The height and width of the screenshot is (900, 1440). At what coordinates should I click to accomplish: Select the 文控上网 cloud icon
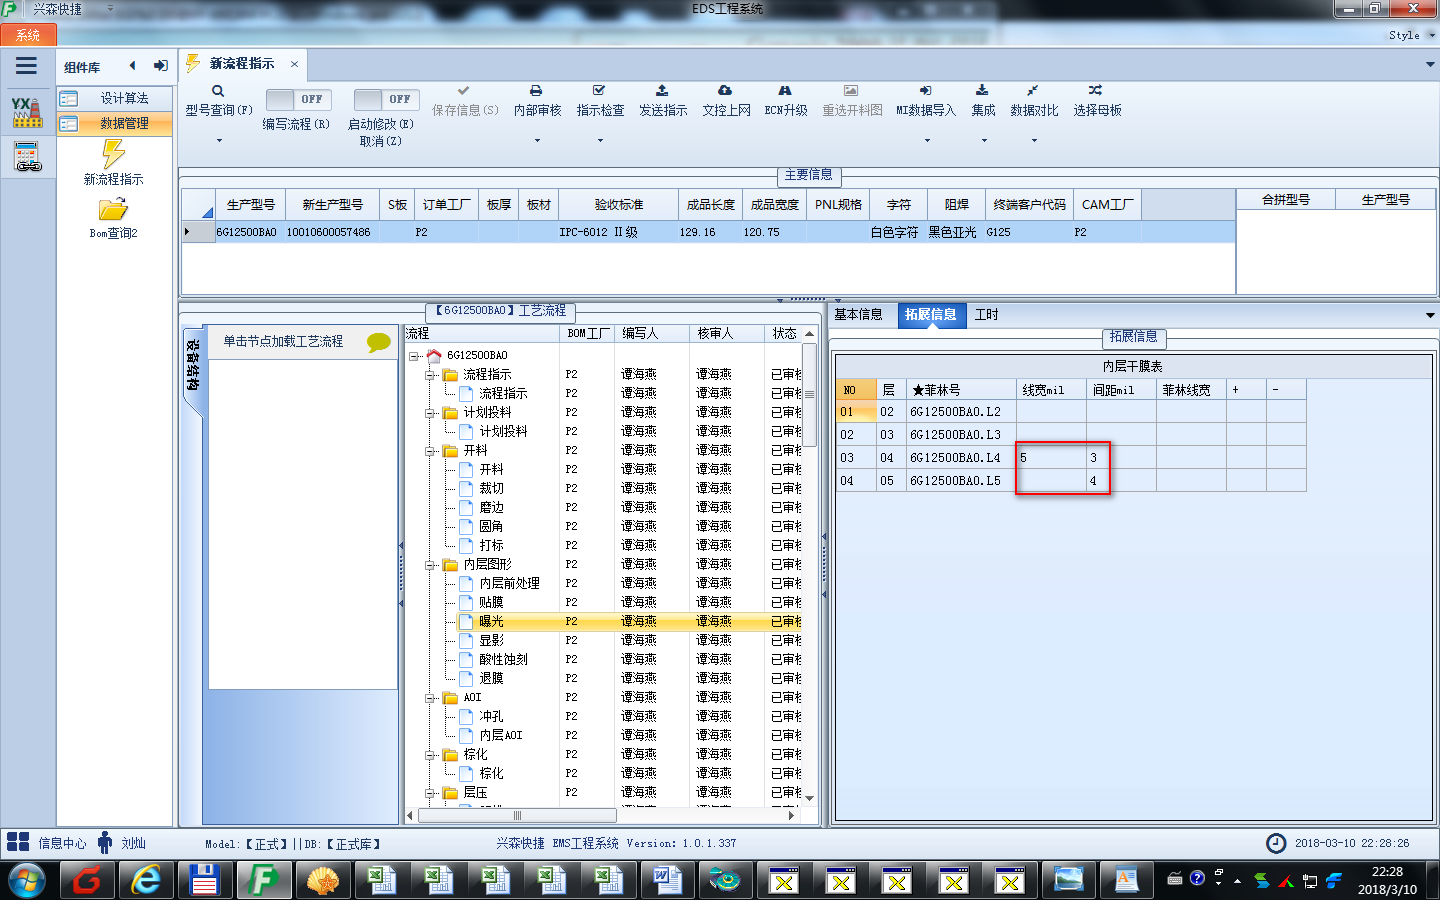tap(725, 90)
